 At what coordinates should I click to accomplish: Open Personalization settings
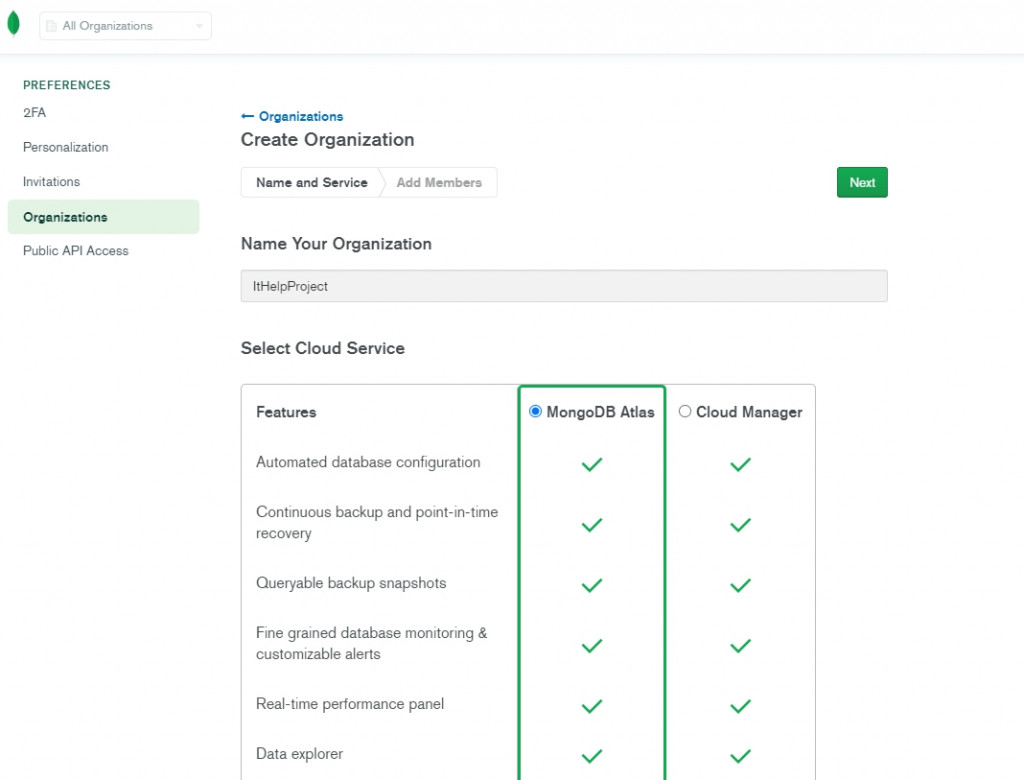tap(66, 147)
